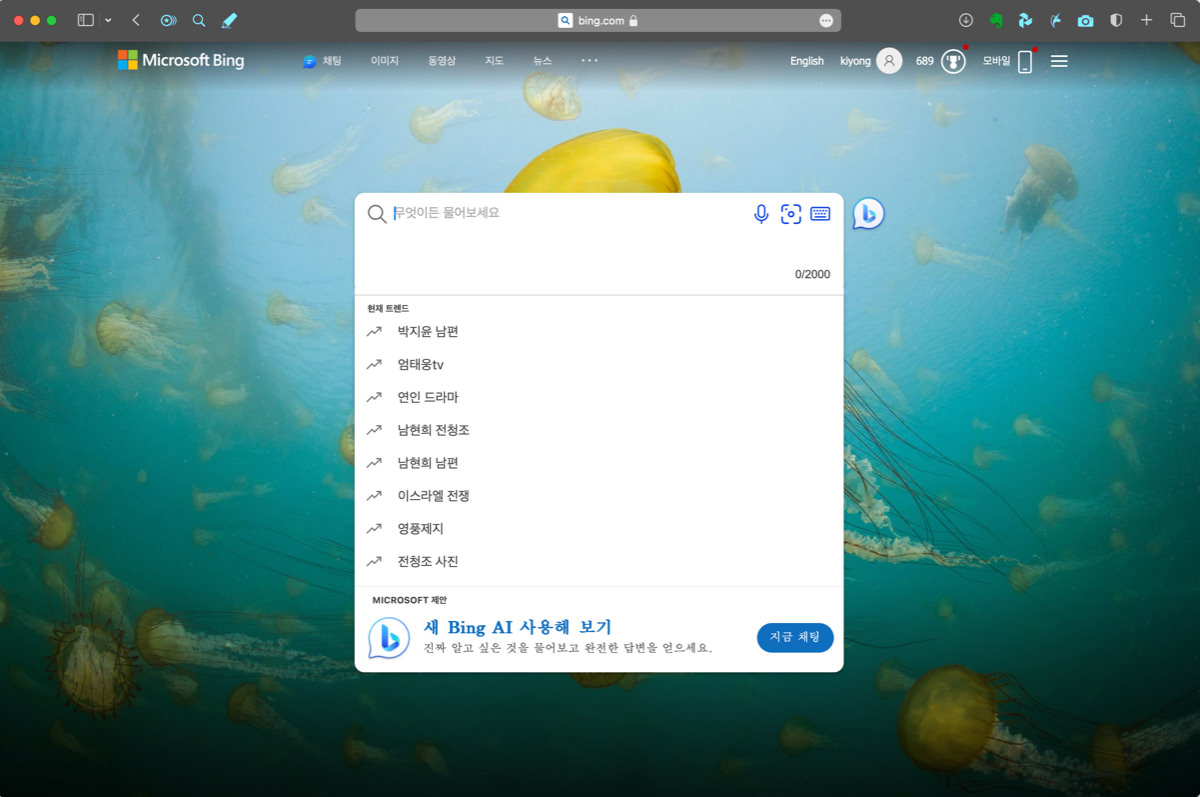This screenshot has width=1200, height=797.
Task: Switch language to English
Action: point(806,61)
